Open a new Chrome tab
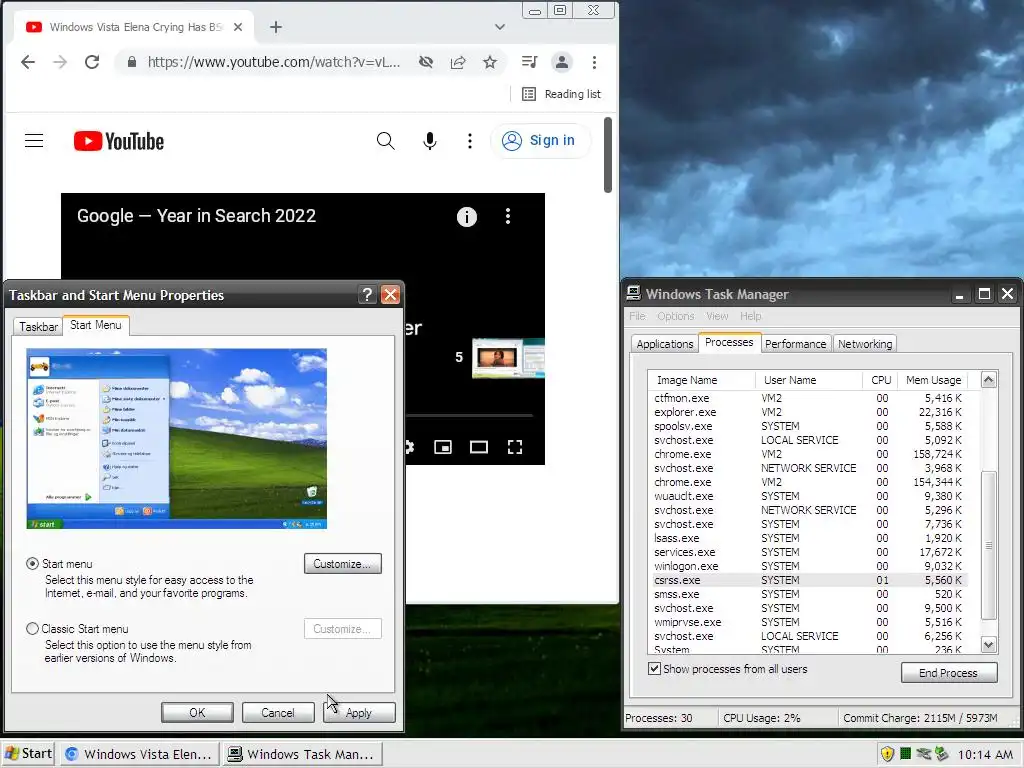Screen dimensions: 1024x768 (276, 27)
